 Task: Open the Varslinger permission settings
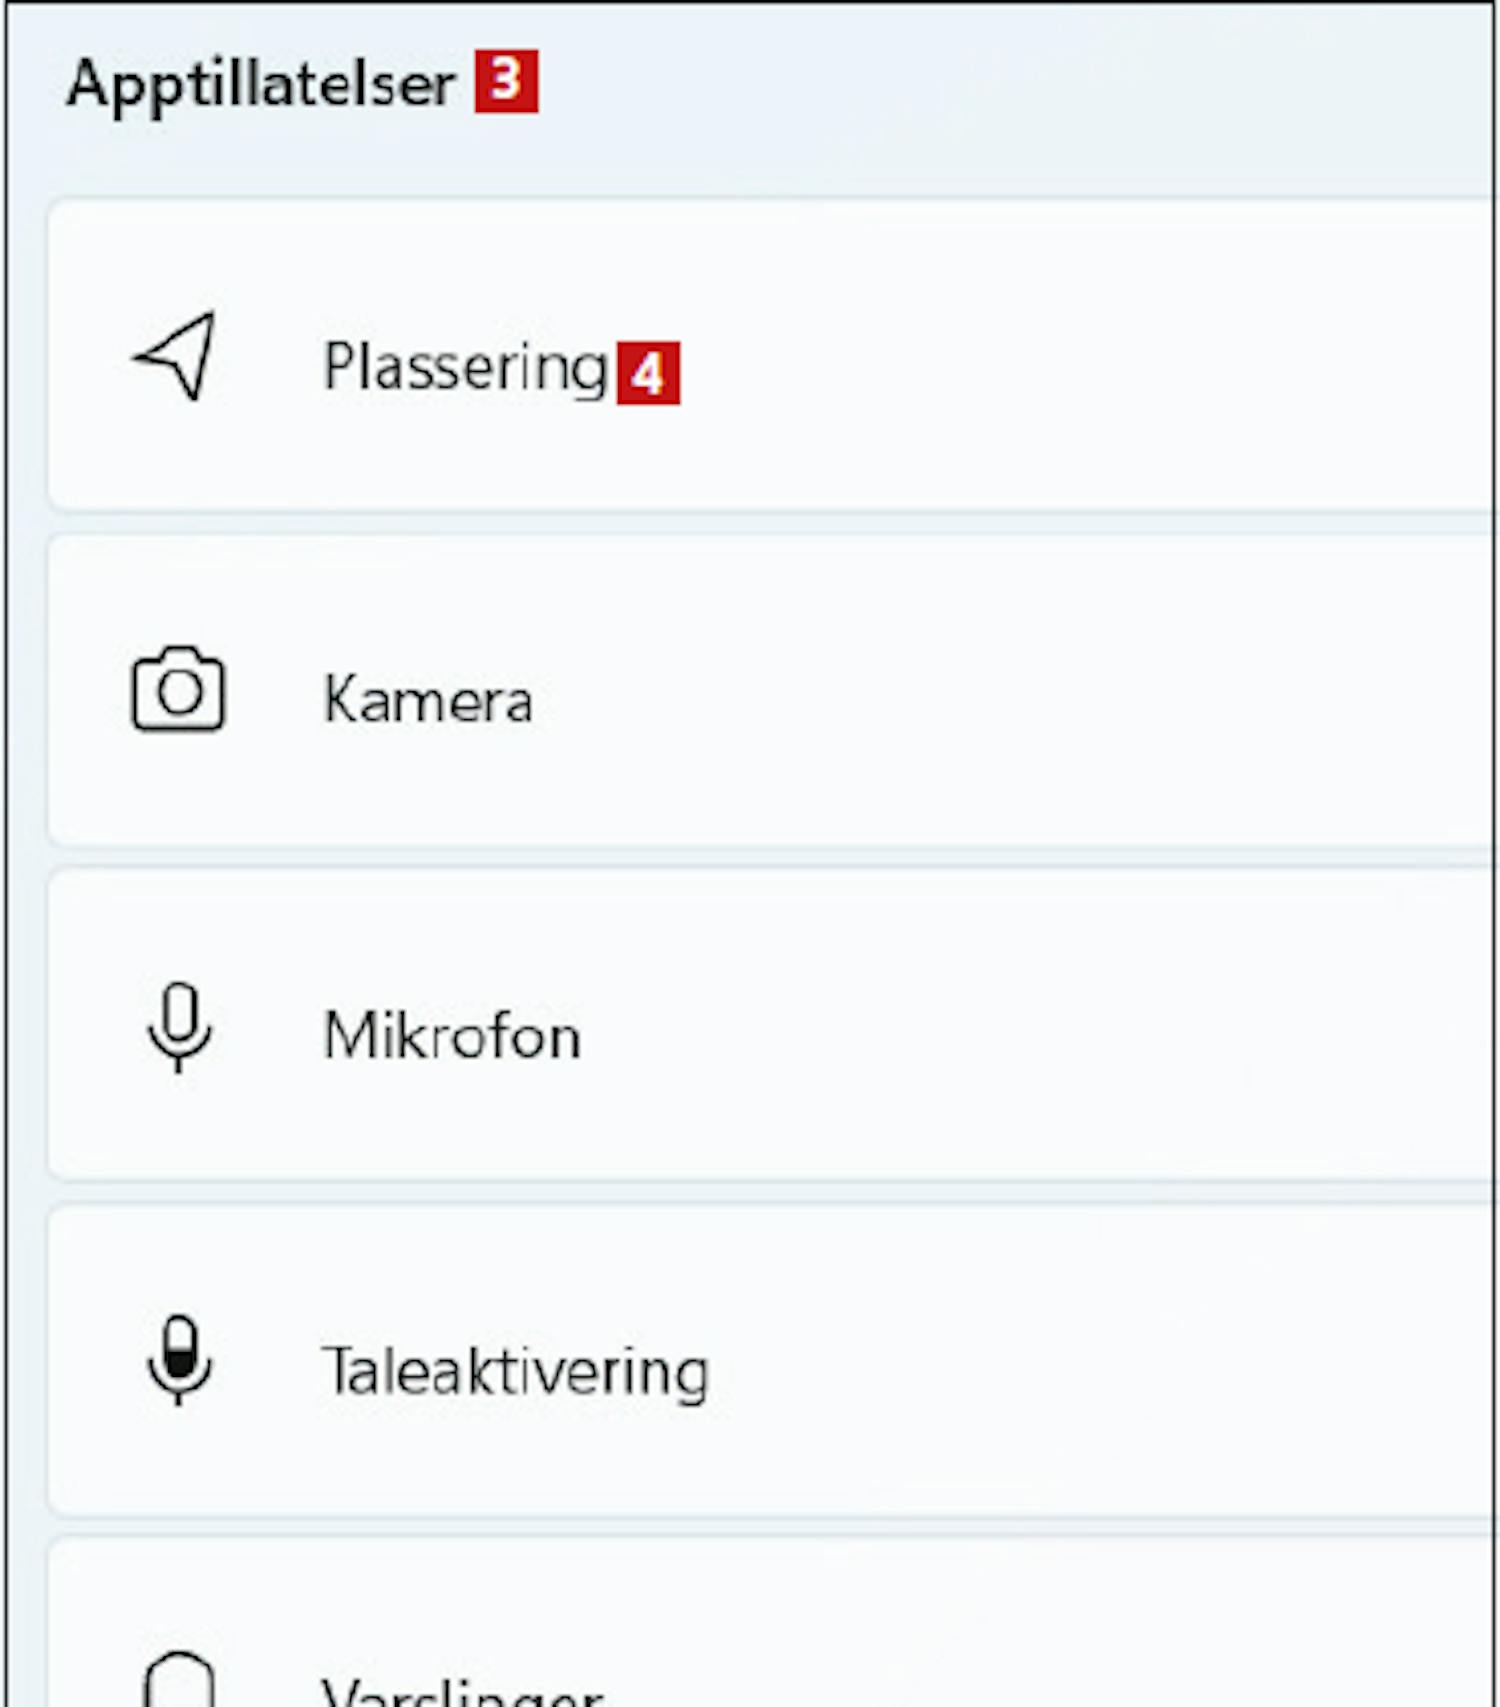[x=772, y=1624]
